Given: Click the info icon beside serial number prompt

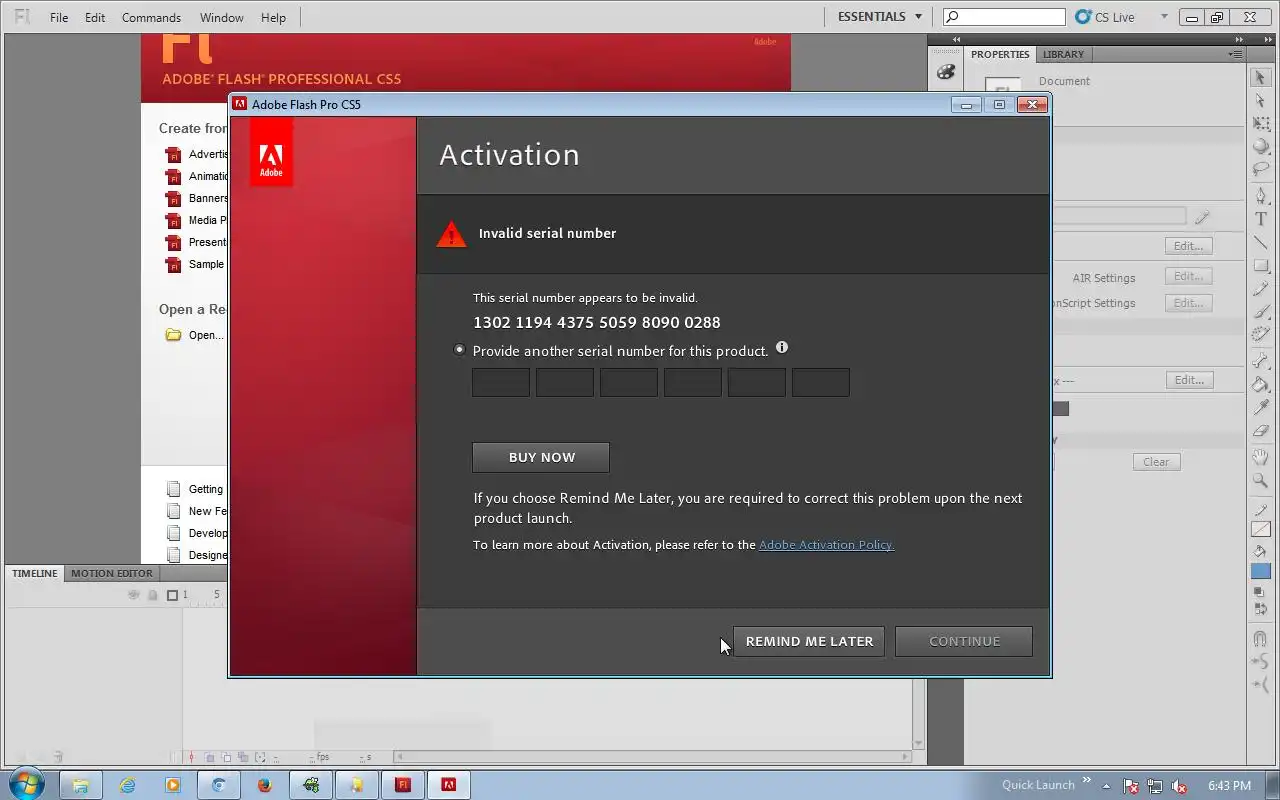Looking at the screenshot, I should pos(782,347).
